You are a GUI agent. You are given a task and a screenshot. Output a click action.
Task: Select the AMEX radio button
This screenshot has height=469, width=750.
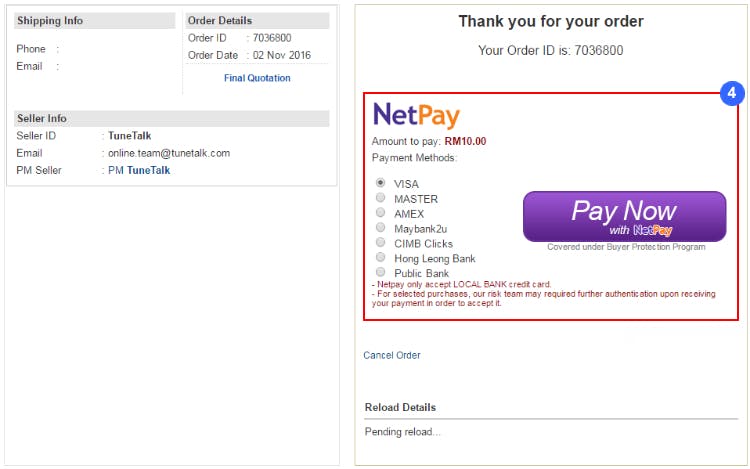(381, 212)
